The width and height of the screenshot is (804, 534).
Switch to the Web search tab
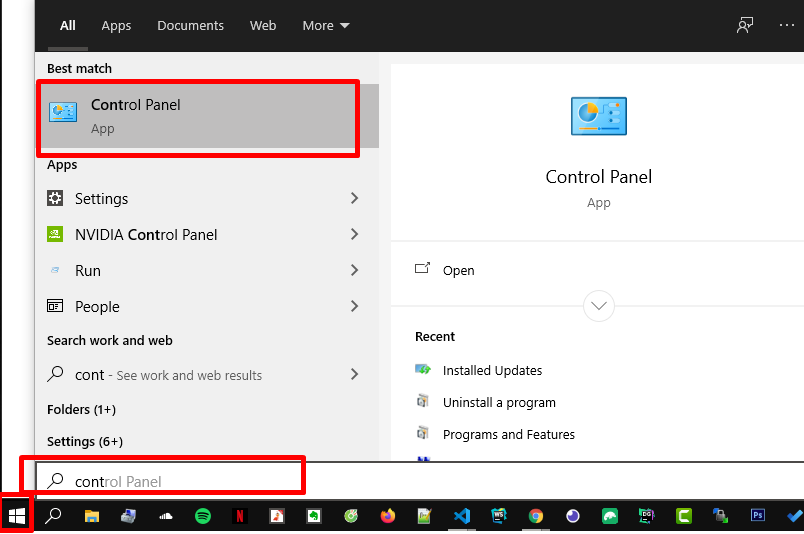point(263,26)
